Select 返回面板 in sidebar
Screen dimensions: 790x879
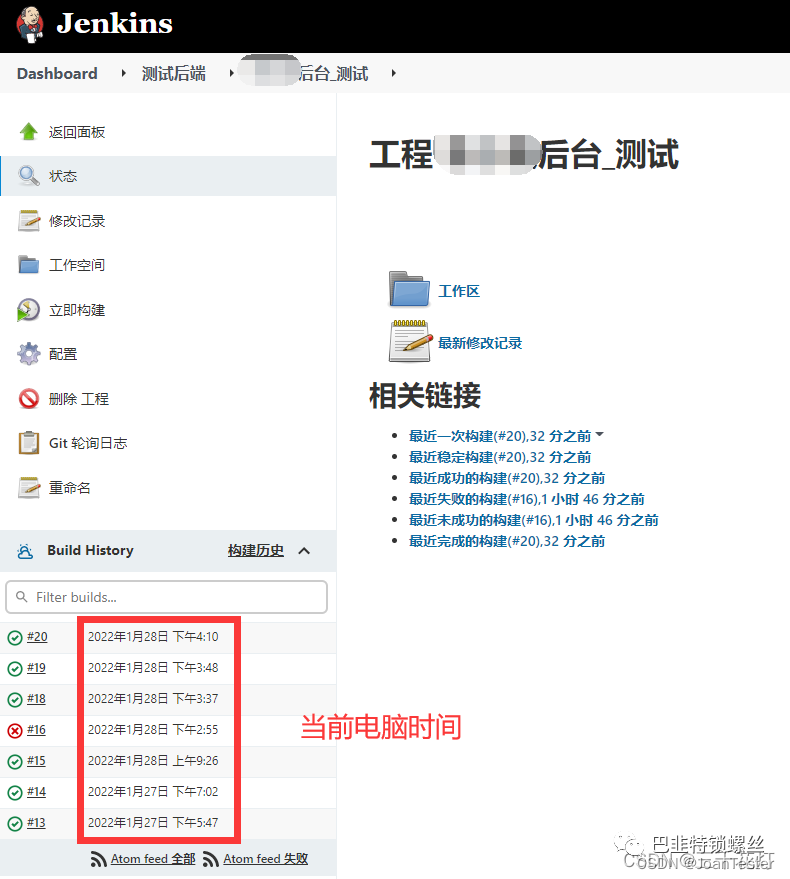pos(77,132)
